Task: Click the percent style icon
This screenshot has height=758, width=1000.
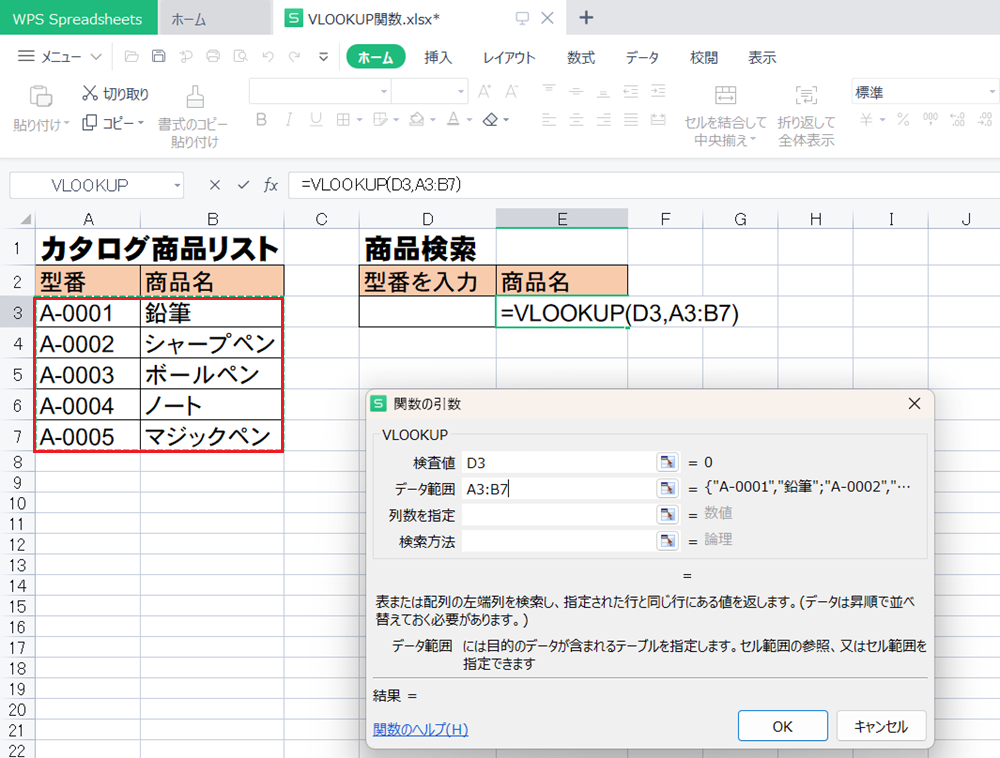Action: (903, 120)
